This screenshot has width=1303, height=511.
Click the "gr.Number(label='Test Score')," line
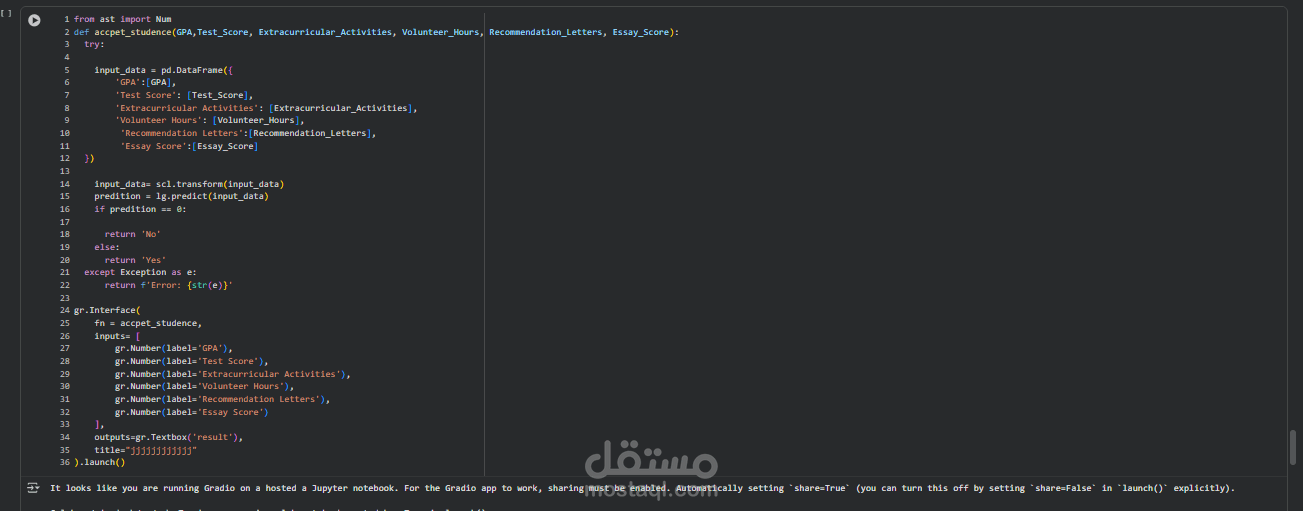(192, 361)
